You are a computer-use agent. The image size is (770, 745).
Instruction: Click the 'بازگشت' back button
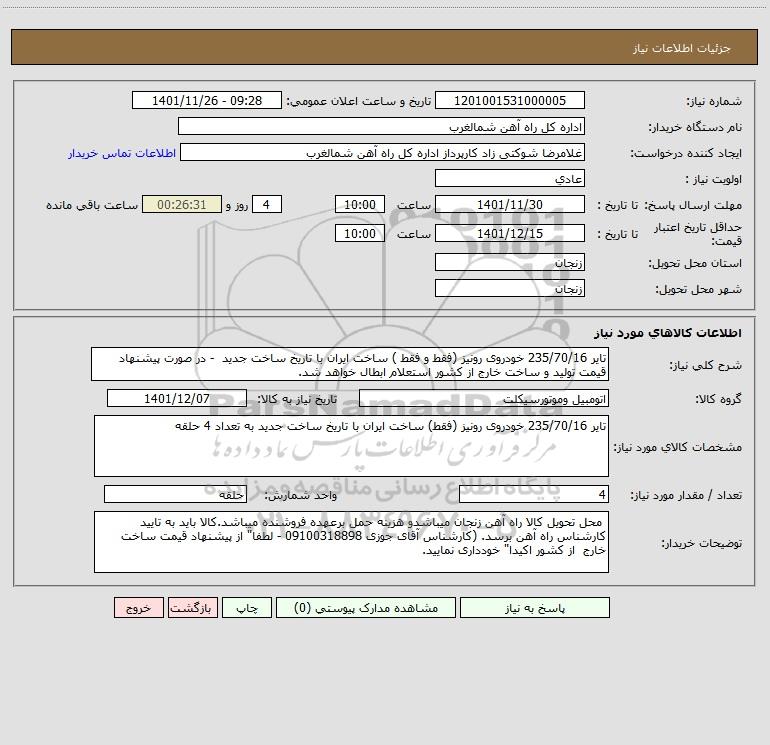coord(192,608)
